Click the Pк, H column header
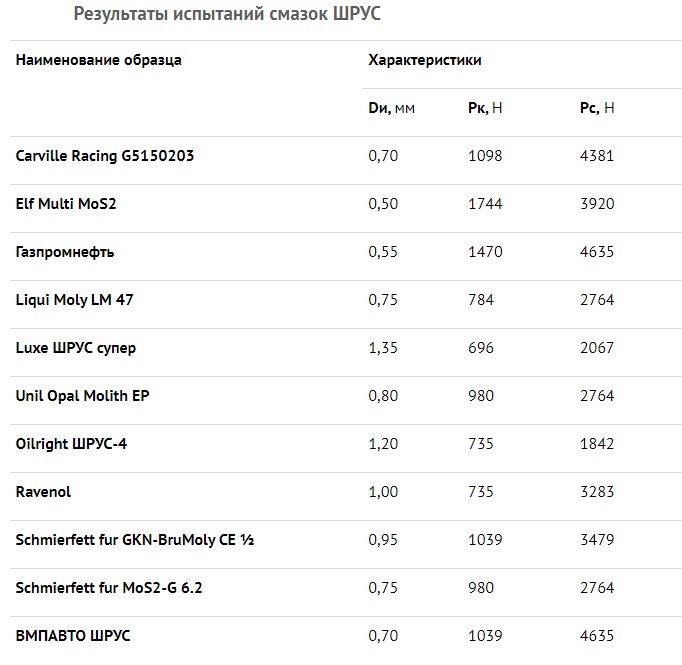682x665 pixels. (485, 108)
